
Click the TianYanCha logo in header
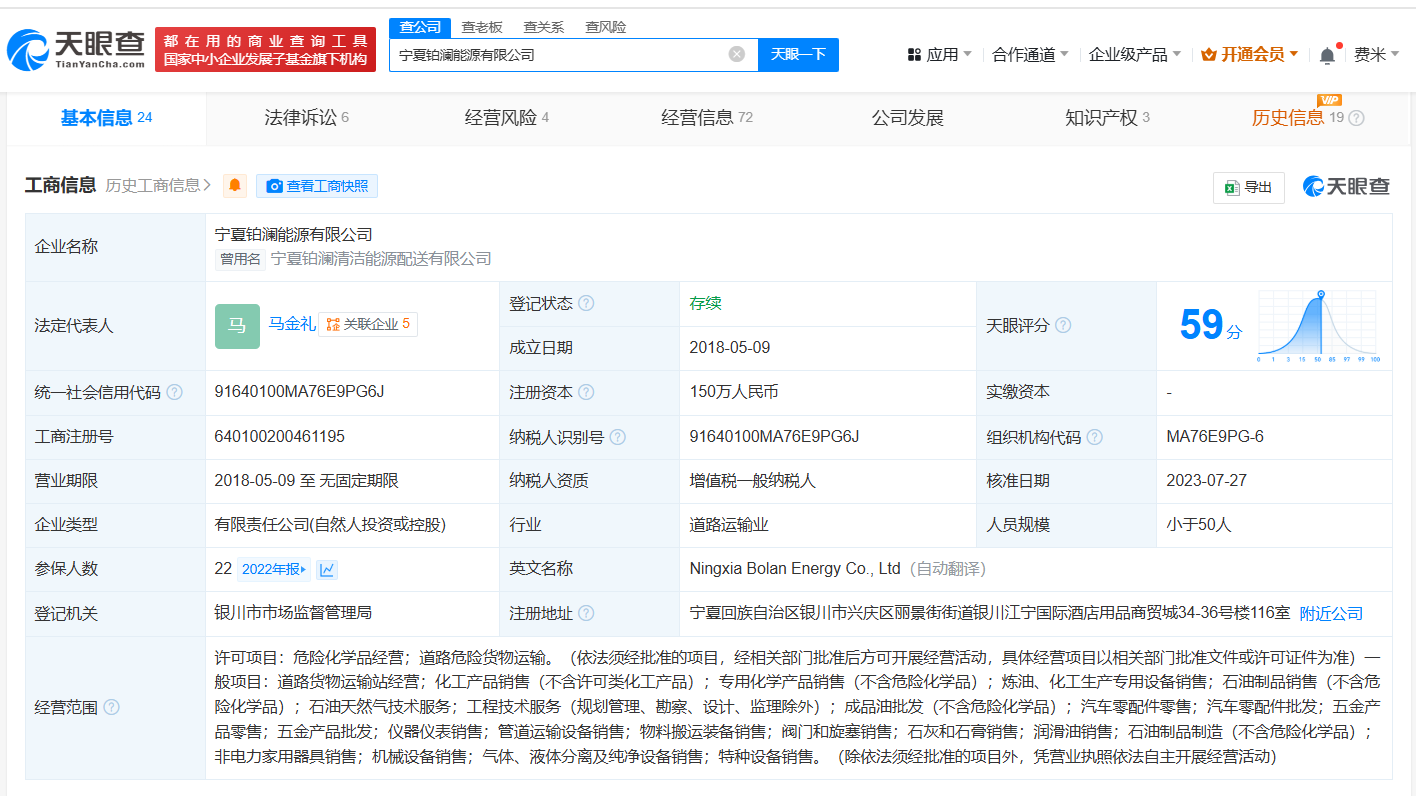pyautogui.click(x=76, y=50)
